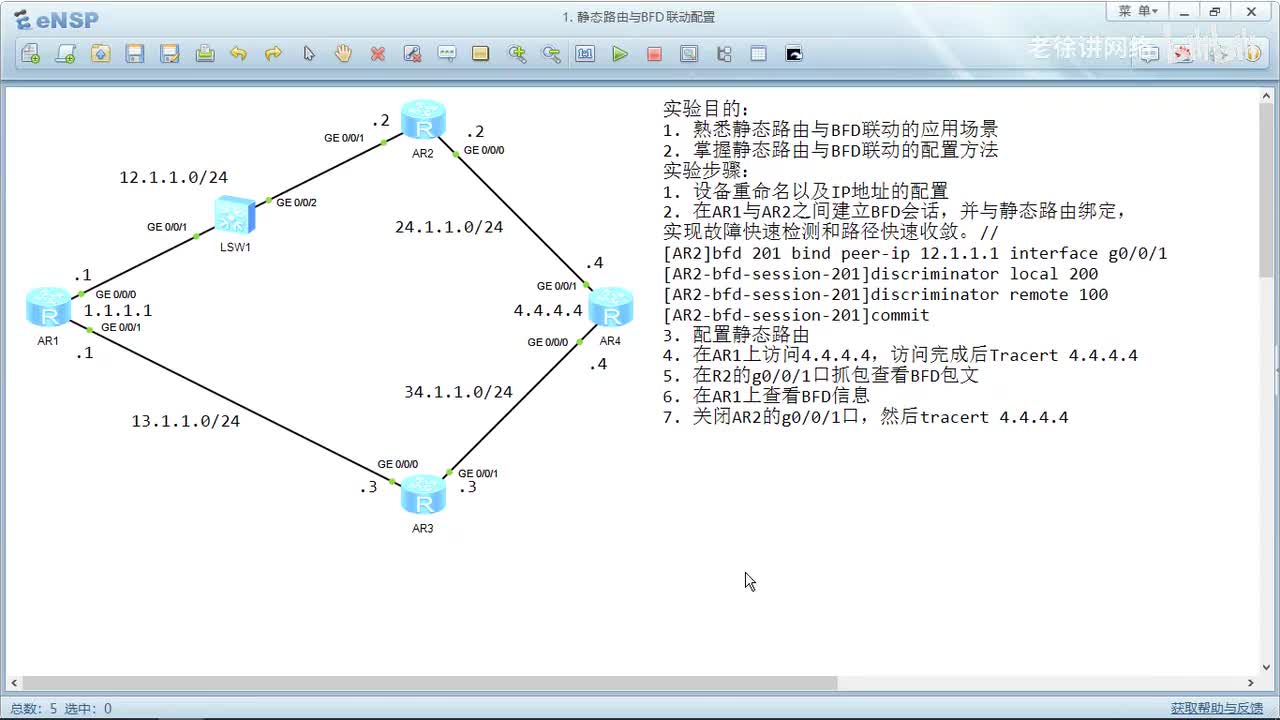This screenshot has width=1280, height=720.
Task: Click the 12.1.1.0/24 network label
Action: [174, 178]
